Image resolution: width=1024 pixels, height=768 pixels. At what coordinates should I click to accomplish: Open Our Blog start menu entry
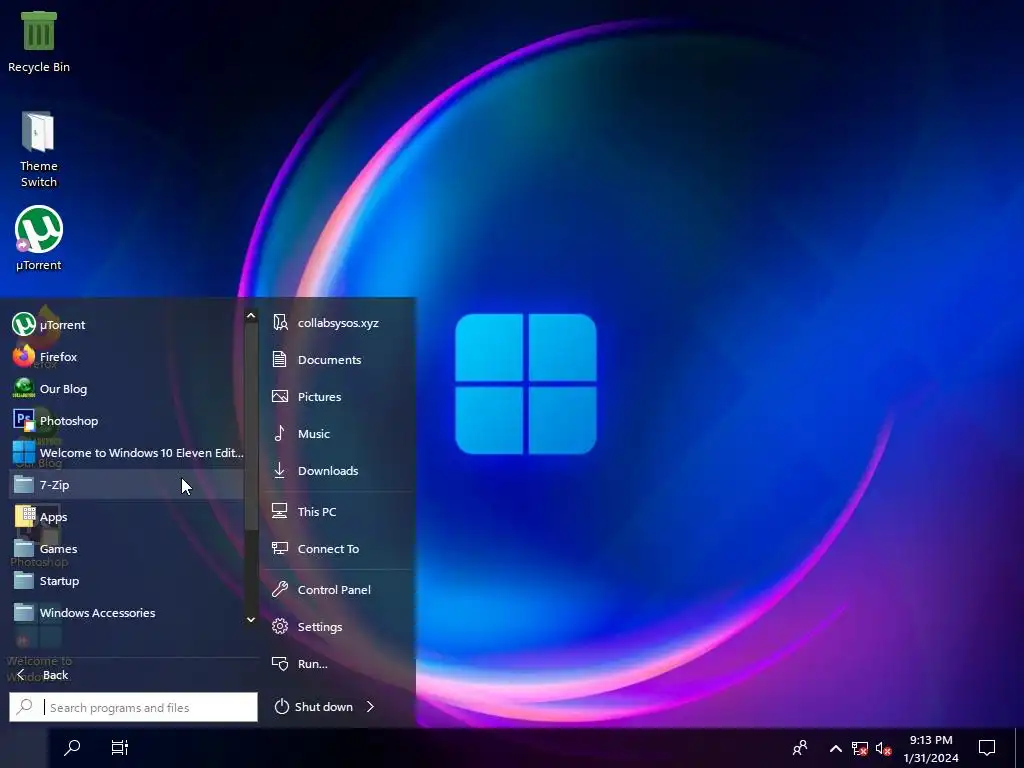point(126,389)
